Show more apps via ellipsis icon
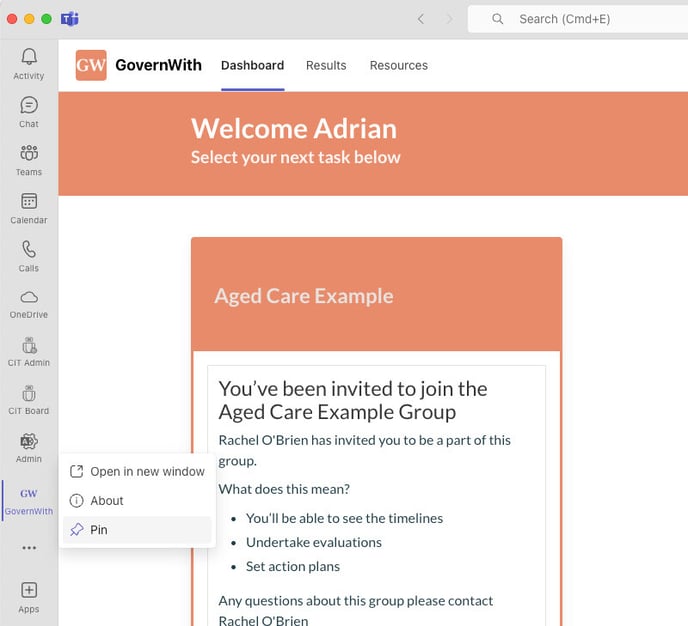 click(x=29, y=547)
